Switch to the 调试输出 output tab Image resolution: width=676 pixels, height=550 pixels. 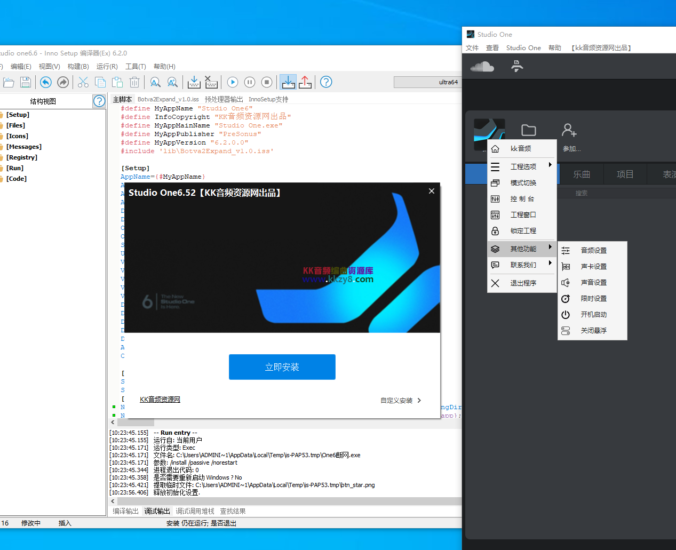157,511
